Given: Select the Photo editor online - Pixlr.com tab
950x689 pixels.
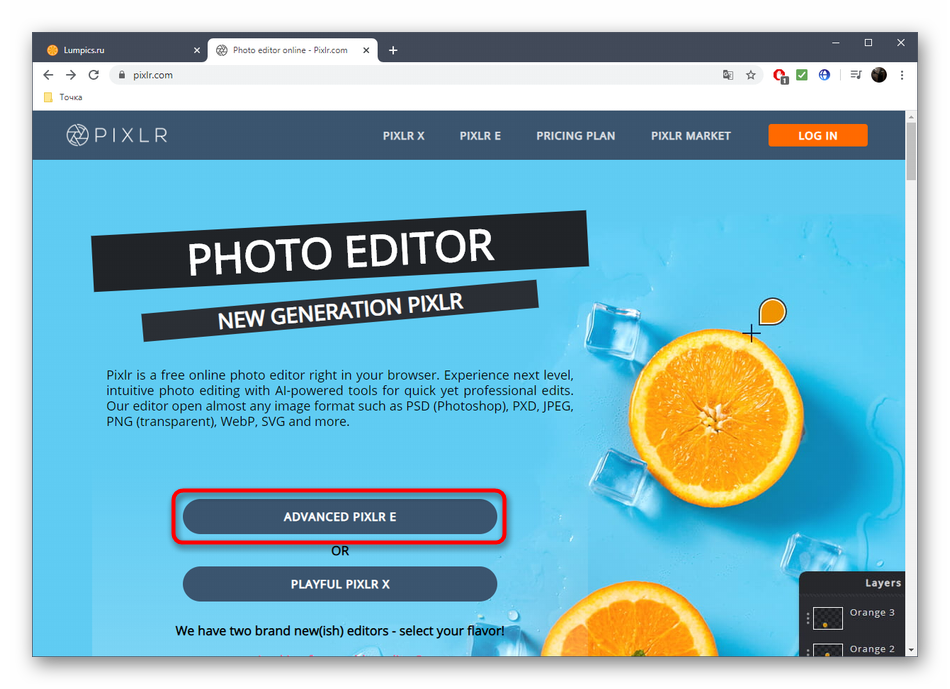Looking at the screenshot, I should pos(293,50).
